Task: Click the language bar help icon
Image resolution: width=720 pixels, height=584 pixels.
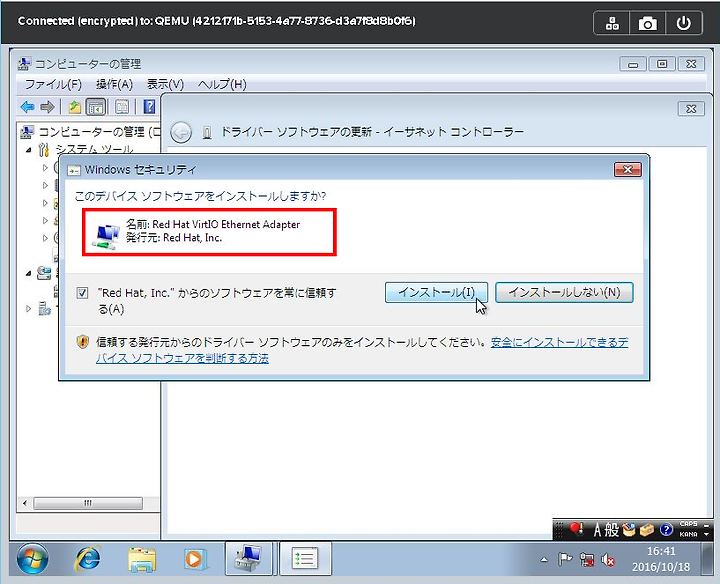Action: coord(666,530)
